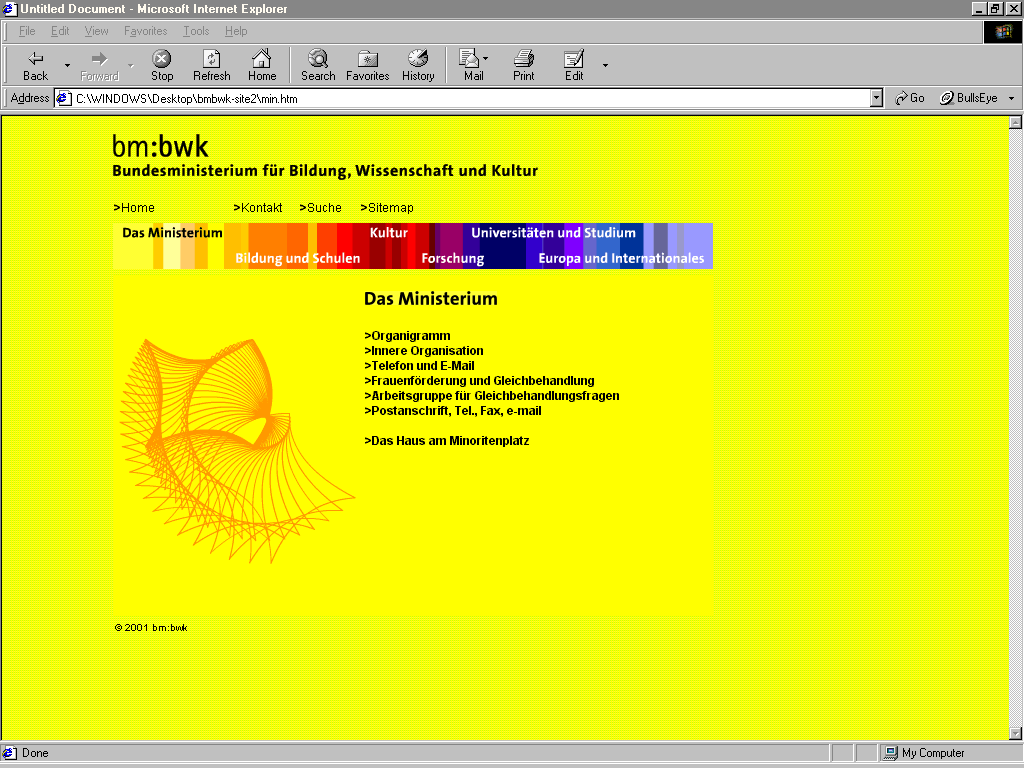Screen dimensions: 1024x768
Task: Print the page with the Print icon
Action: pos(524,58)
